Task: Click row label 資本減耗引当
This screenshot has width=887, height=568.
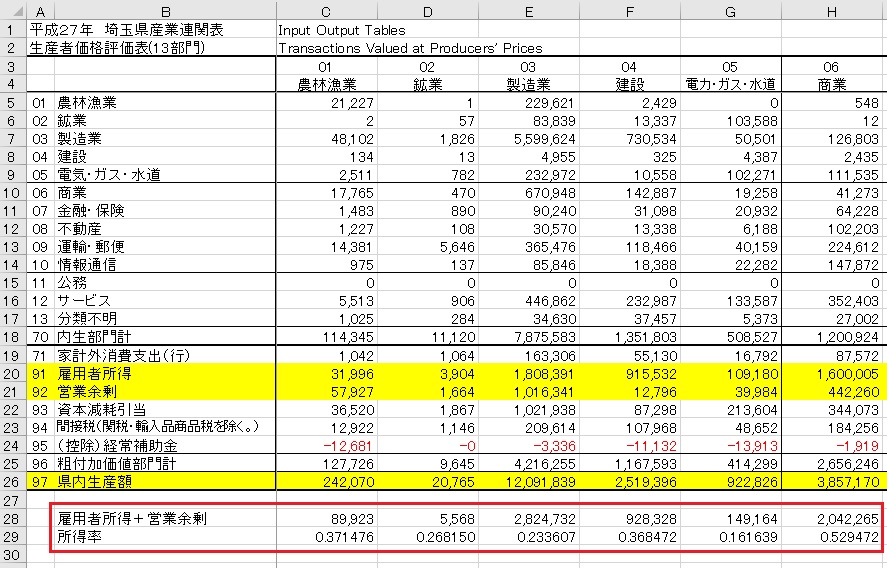Action: click(101, 410)
